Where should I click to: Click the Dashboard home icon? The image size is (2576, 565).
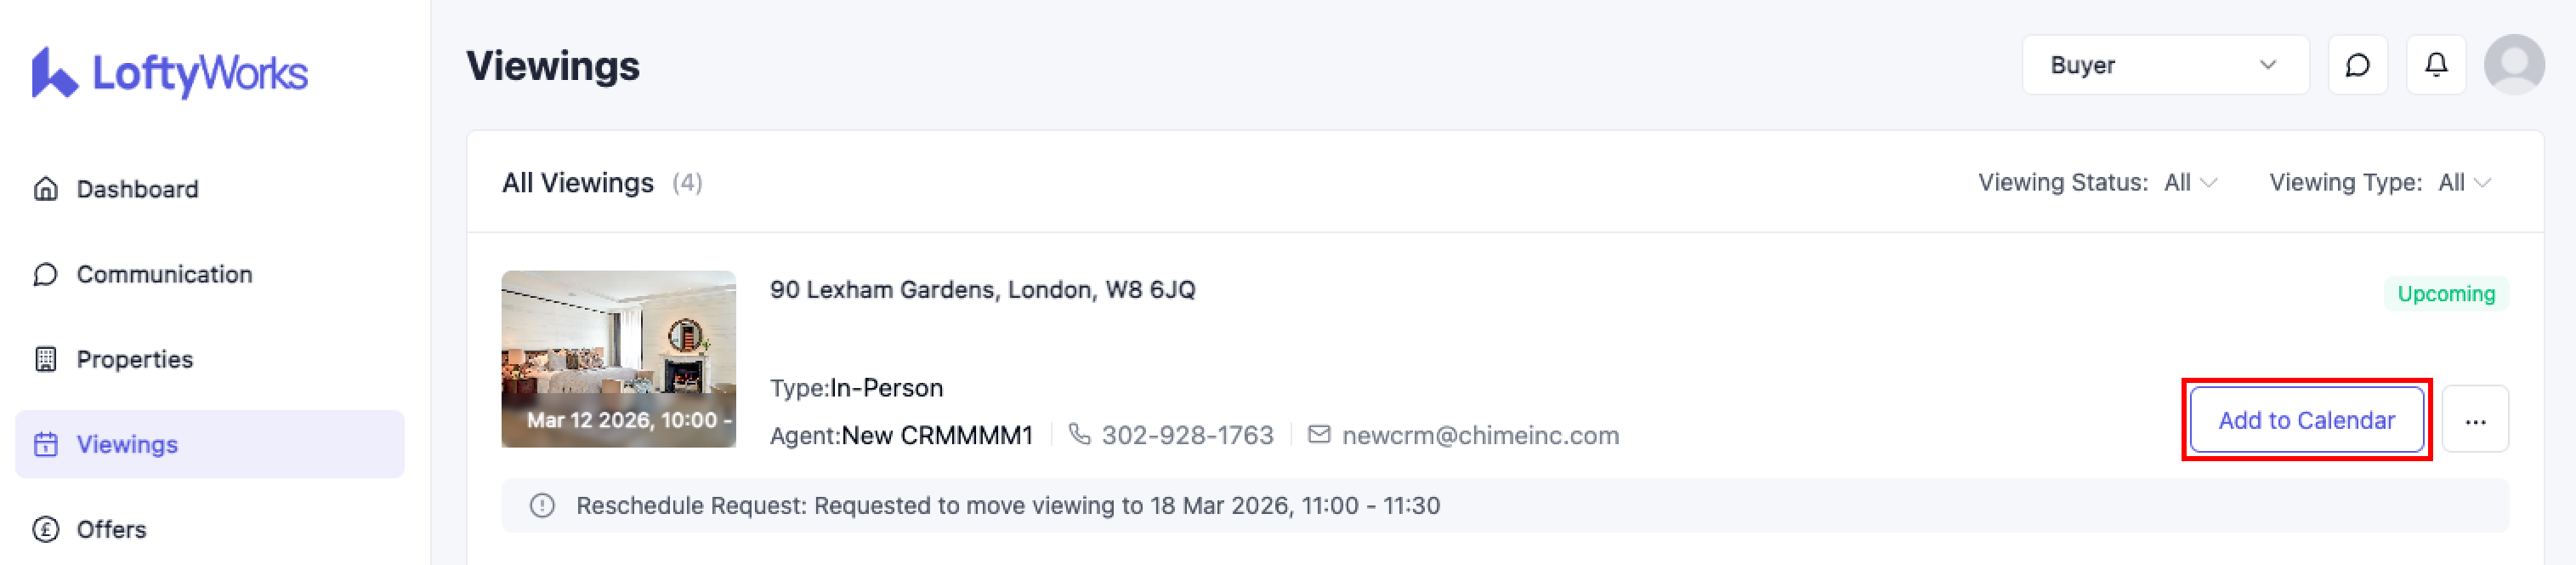pos(46,189)
